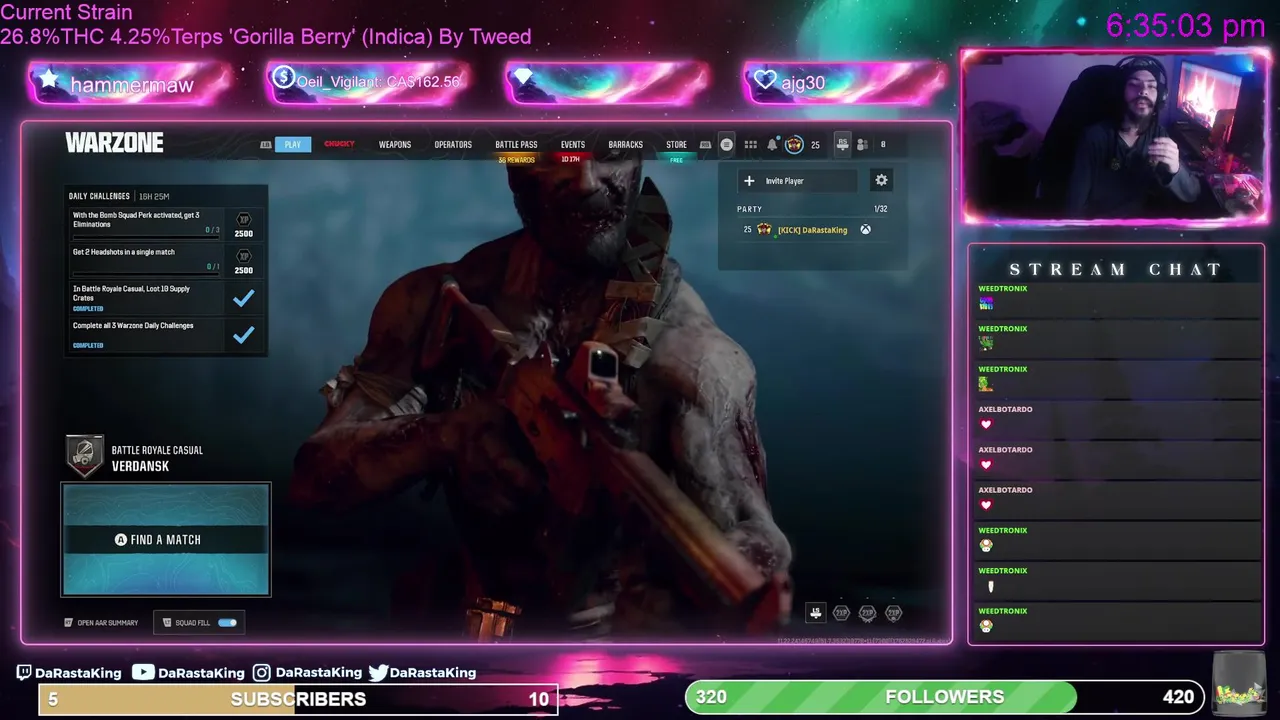Toggle the Squad Fill switch
The height and width of the screenshot is (720, 1280).
[x=227, y=623]
